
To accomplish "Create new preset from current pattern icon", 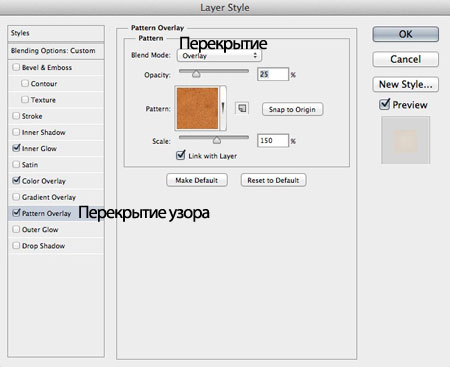I will [242, 108].
